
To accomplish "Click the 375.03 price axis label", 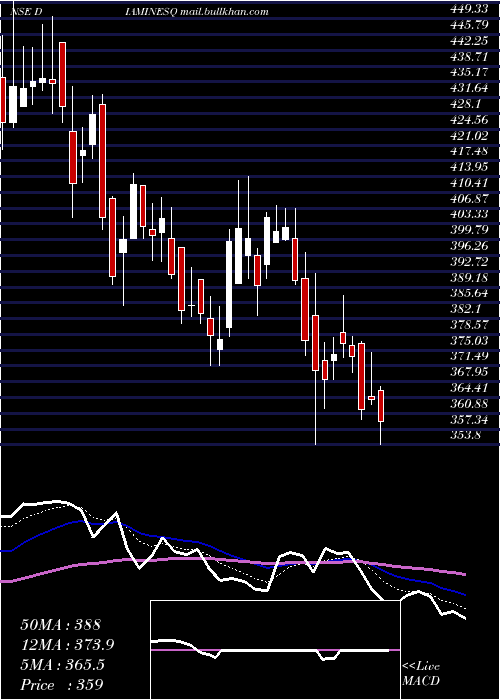I will [471, 341].
